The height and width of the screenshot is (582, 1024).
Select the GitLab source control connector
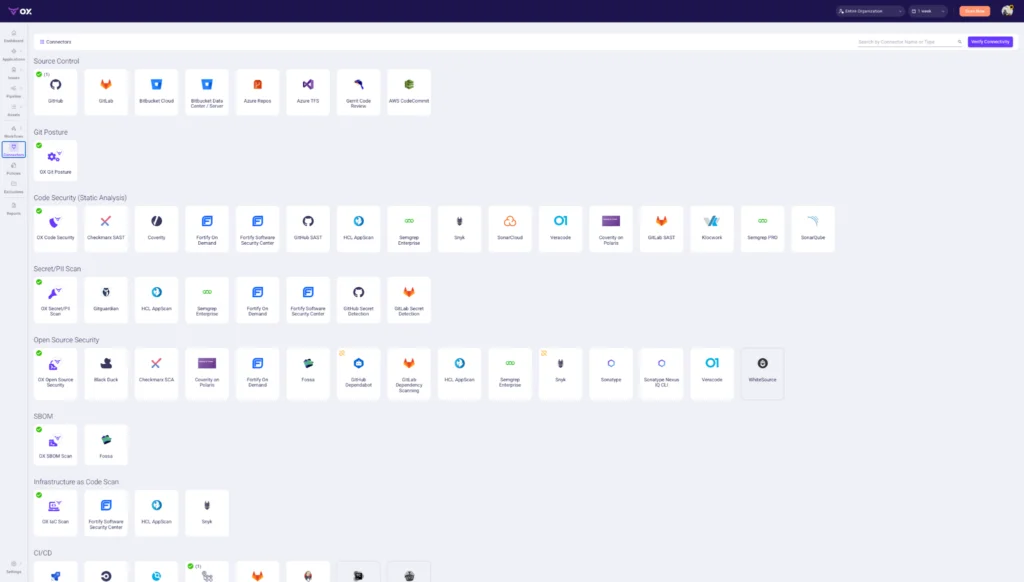tap(106, 92)
